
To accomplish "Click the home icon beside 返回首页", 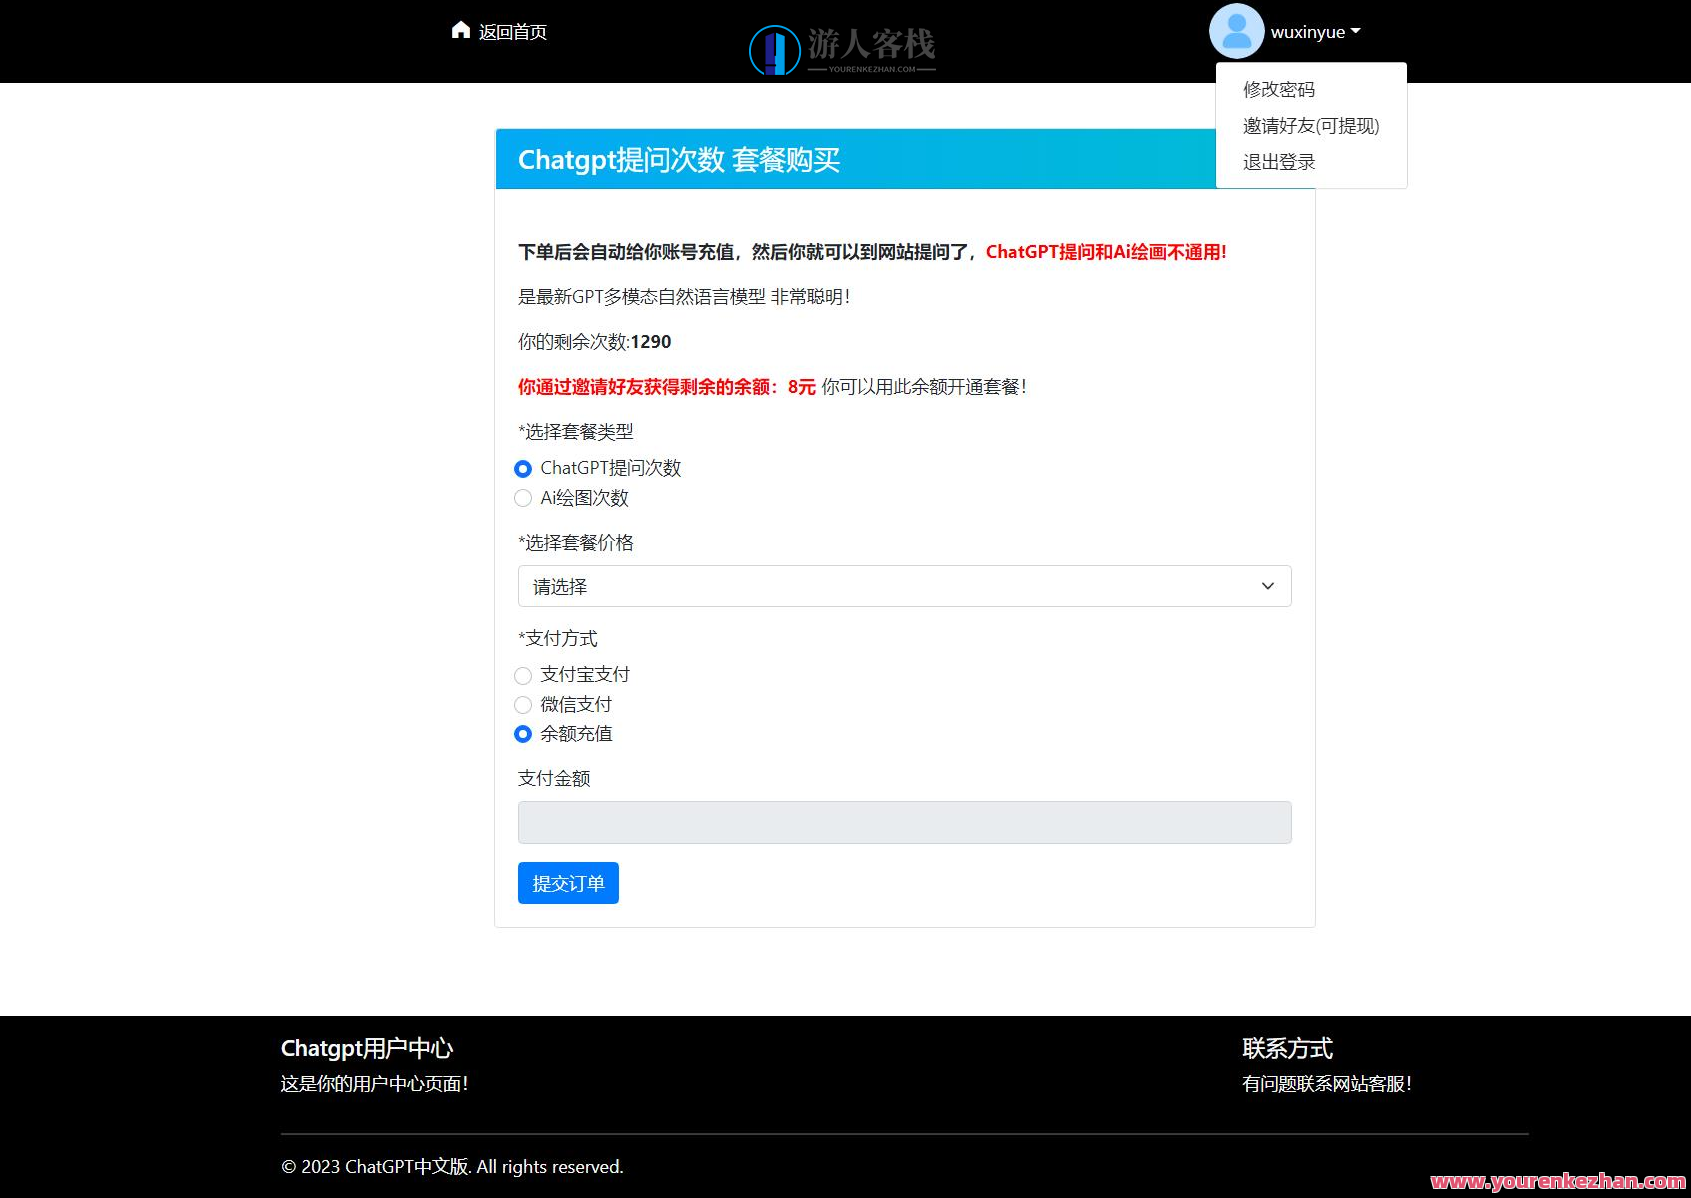I will pos(460,30).
